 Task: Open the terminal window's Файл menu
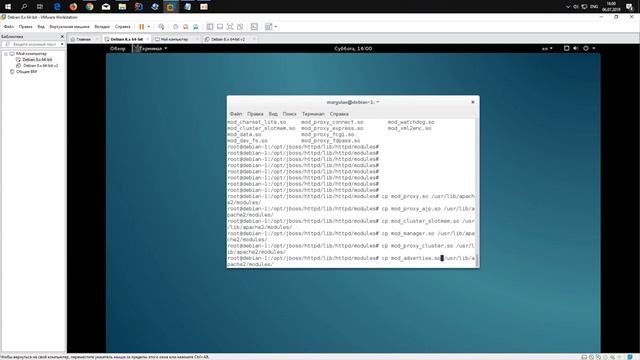[x=236, y=114]
